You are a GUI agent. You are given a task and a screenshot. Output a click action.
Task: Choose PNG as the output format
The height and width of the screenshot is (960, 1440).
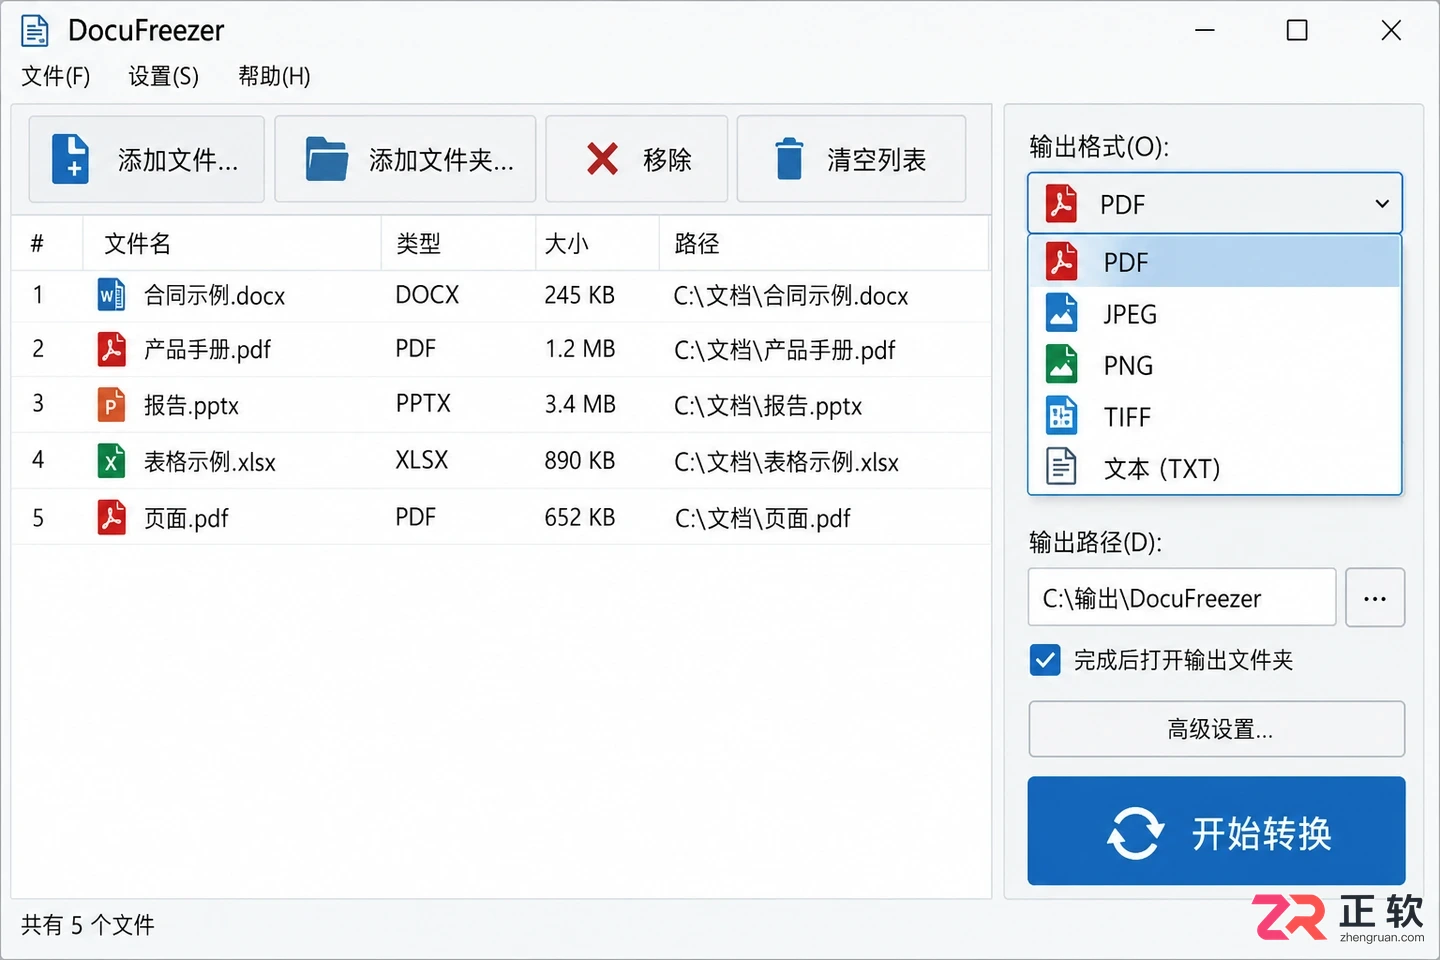coord(1214,365)
